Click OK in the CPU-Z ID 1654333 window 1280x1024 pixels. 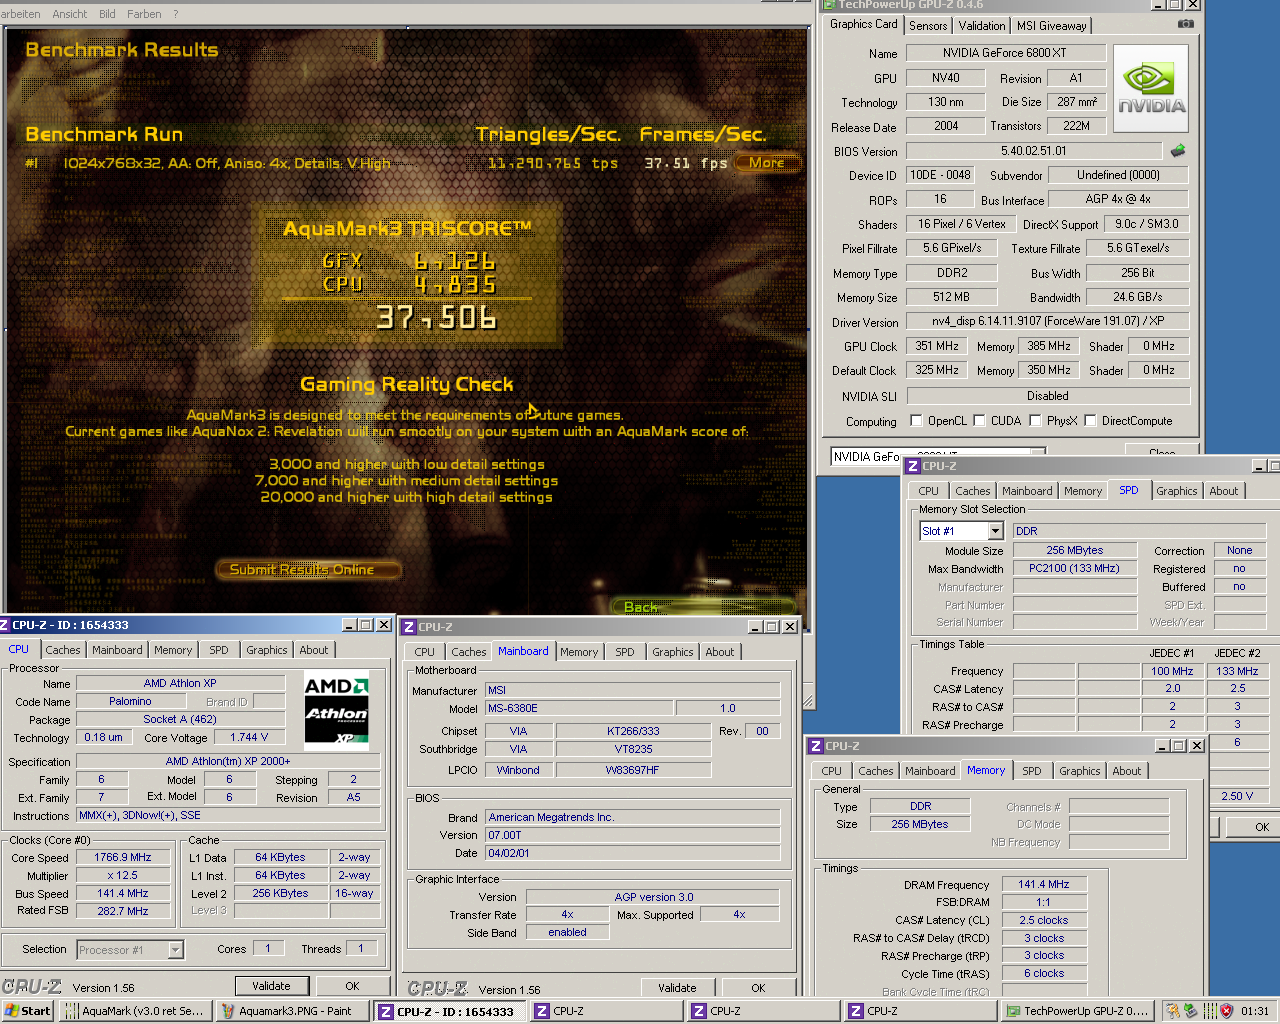pos(352,986)
